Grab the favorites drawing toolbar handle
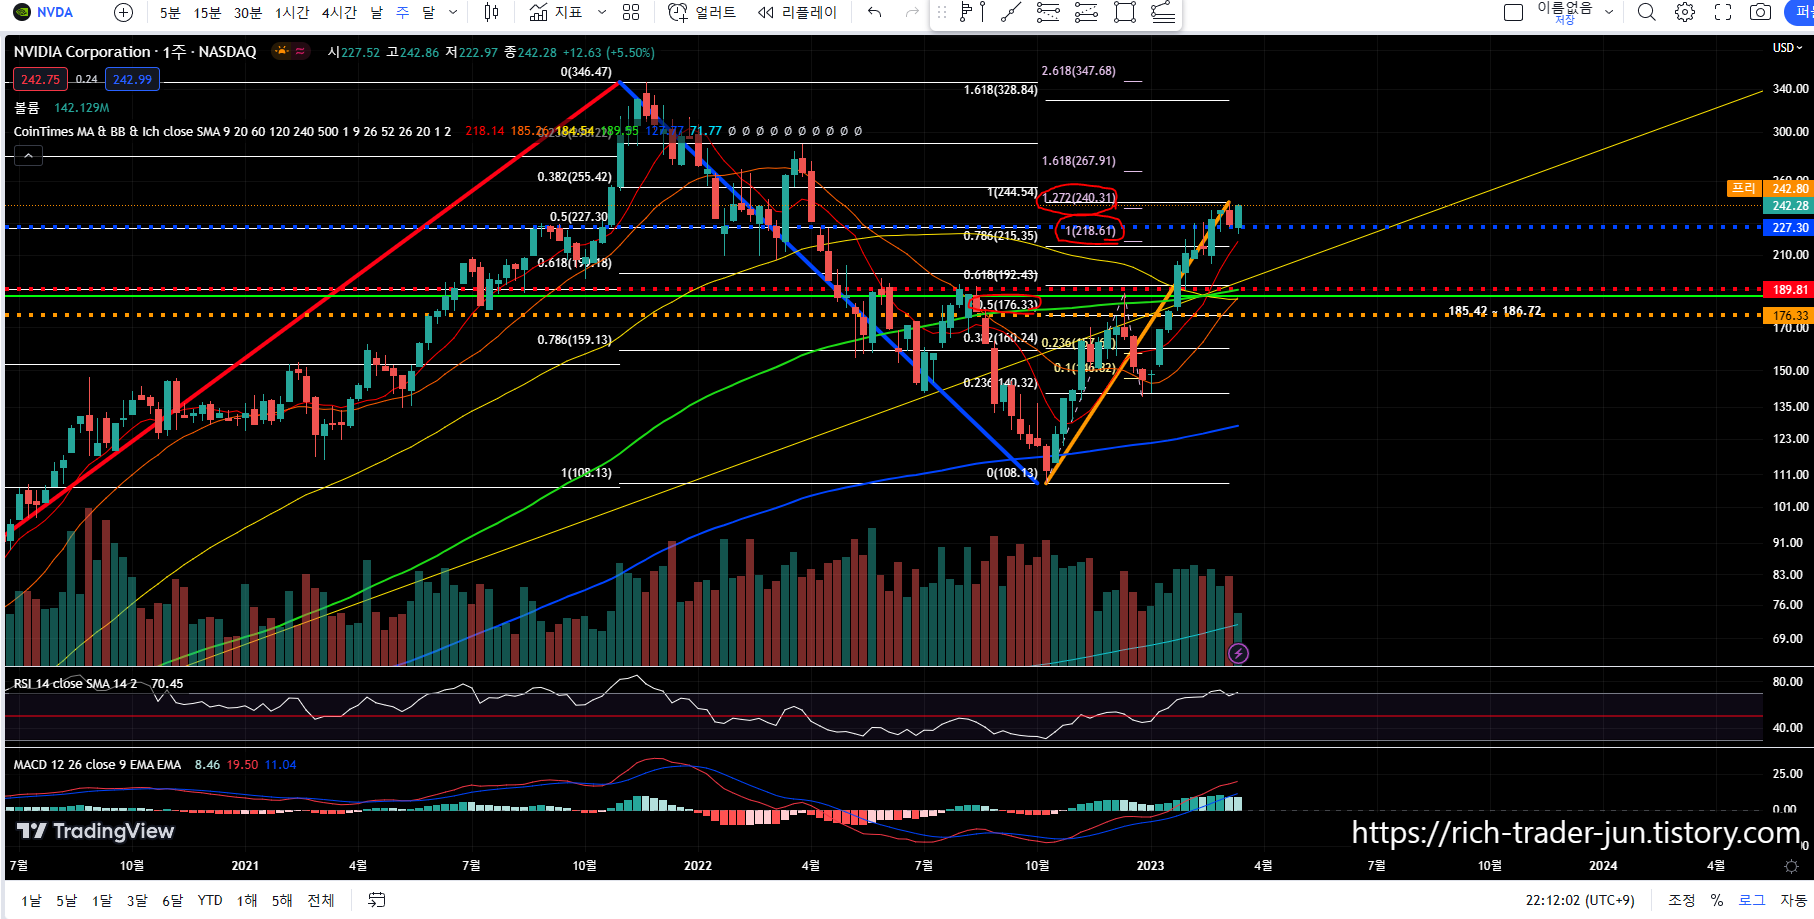The height and width of the screenshot is (919, 1814). tap(941, 12)
